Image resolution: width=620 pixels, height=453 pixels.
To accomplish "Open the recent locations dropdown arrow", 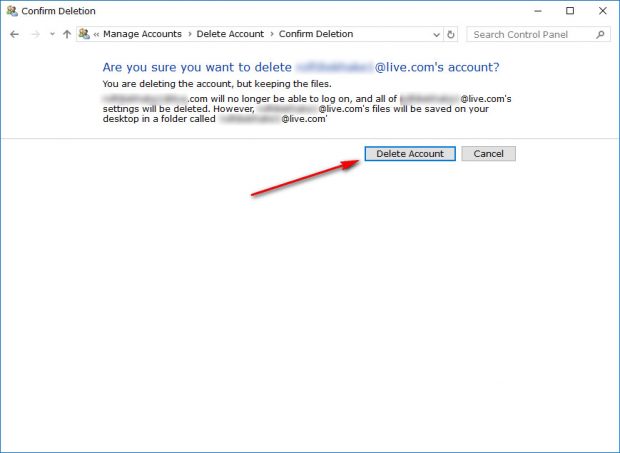I will tap(52, 34).
